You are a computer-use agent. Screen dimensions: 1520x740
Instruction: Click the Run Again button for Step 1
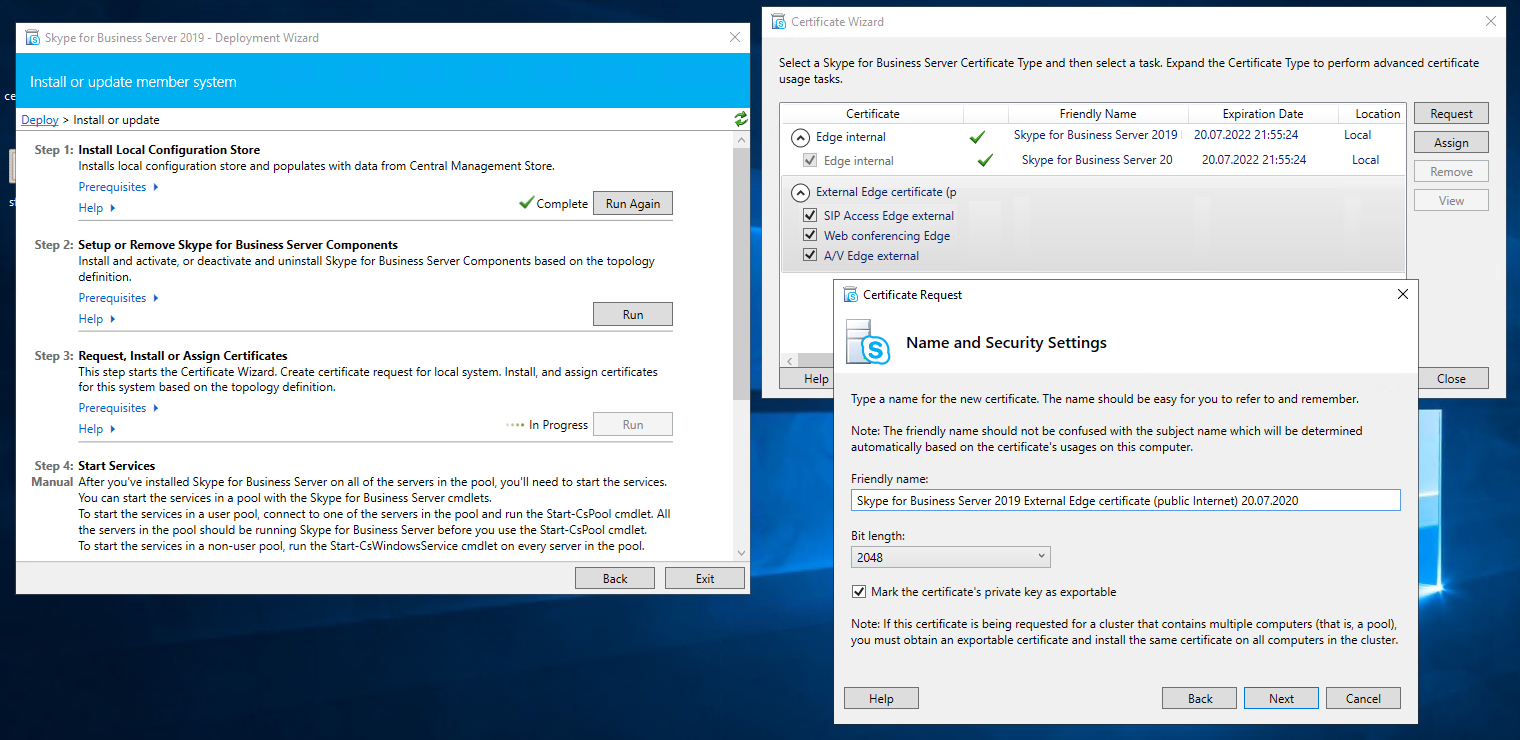tap(632, 204)
